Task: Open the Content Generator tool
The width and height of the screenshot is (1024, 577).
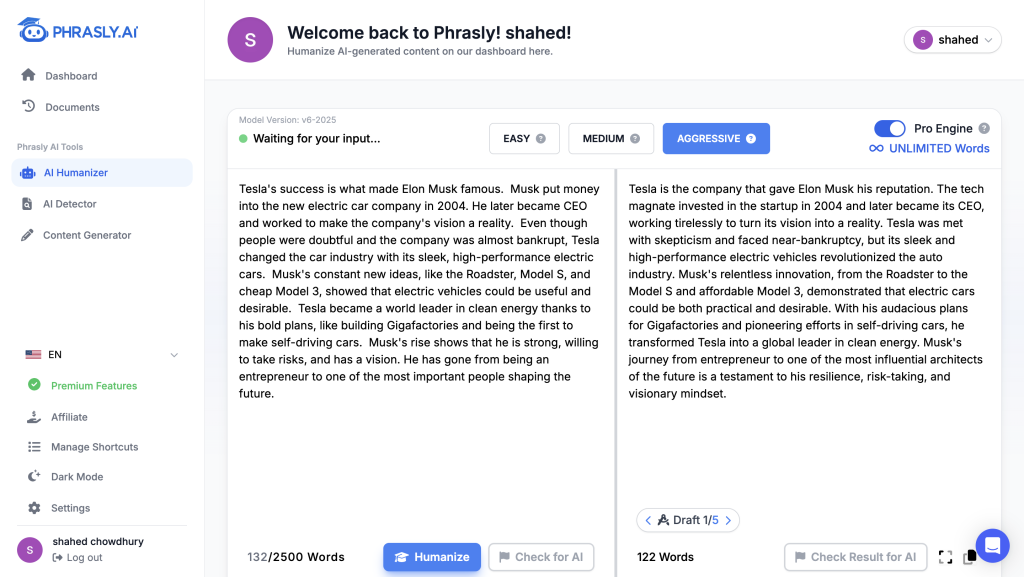Action: click(x=86, y=235)
